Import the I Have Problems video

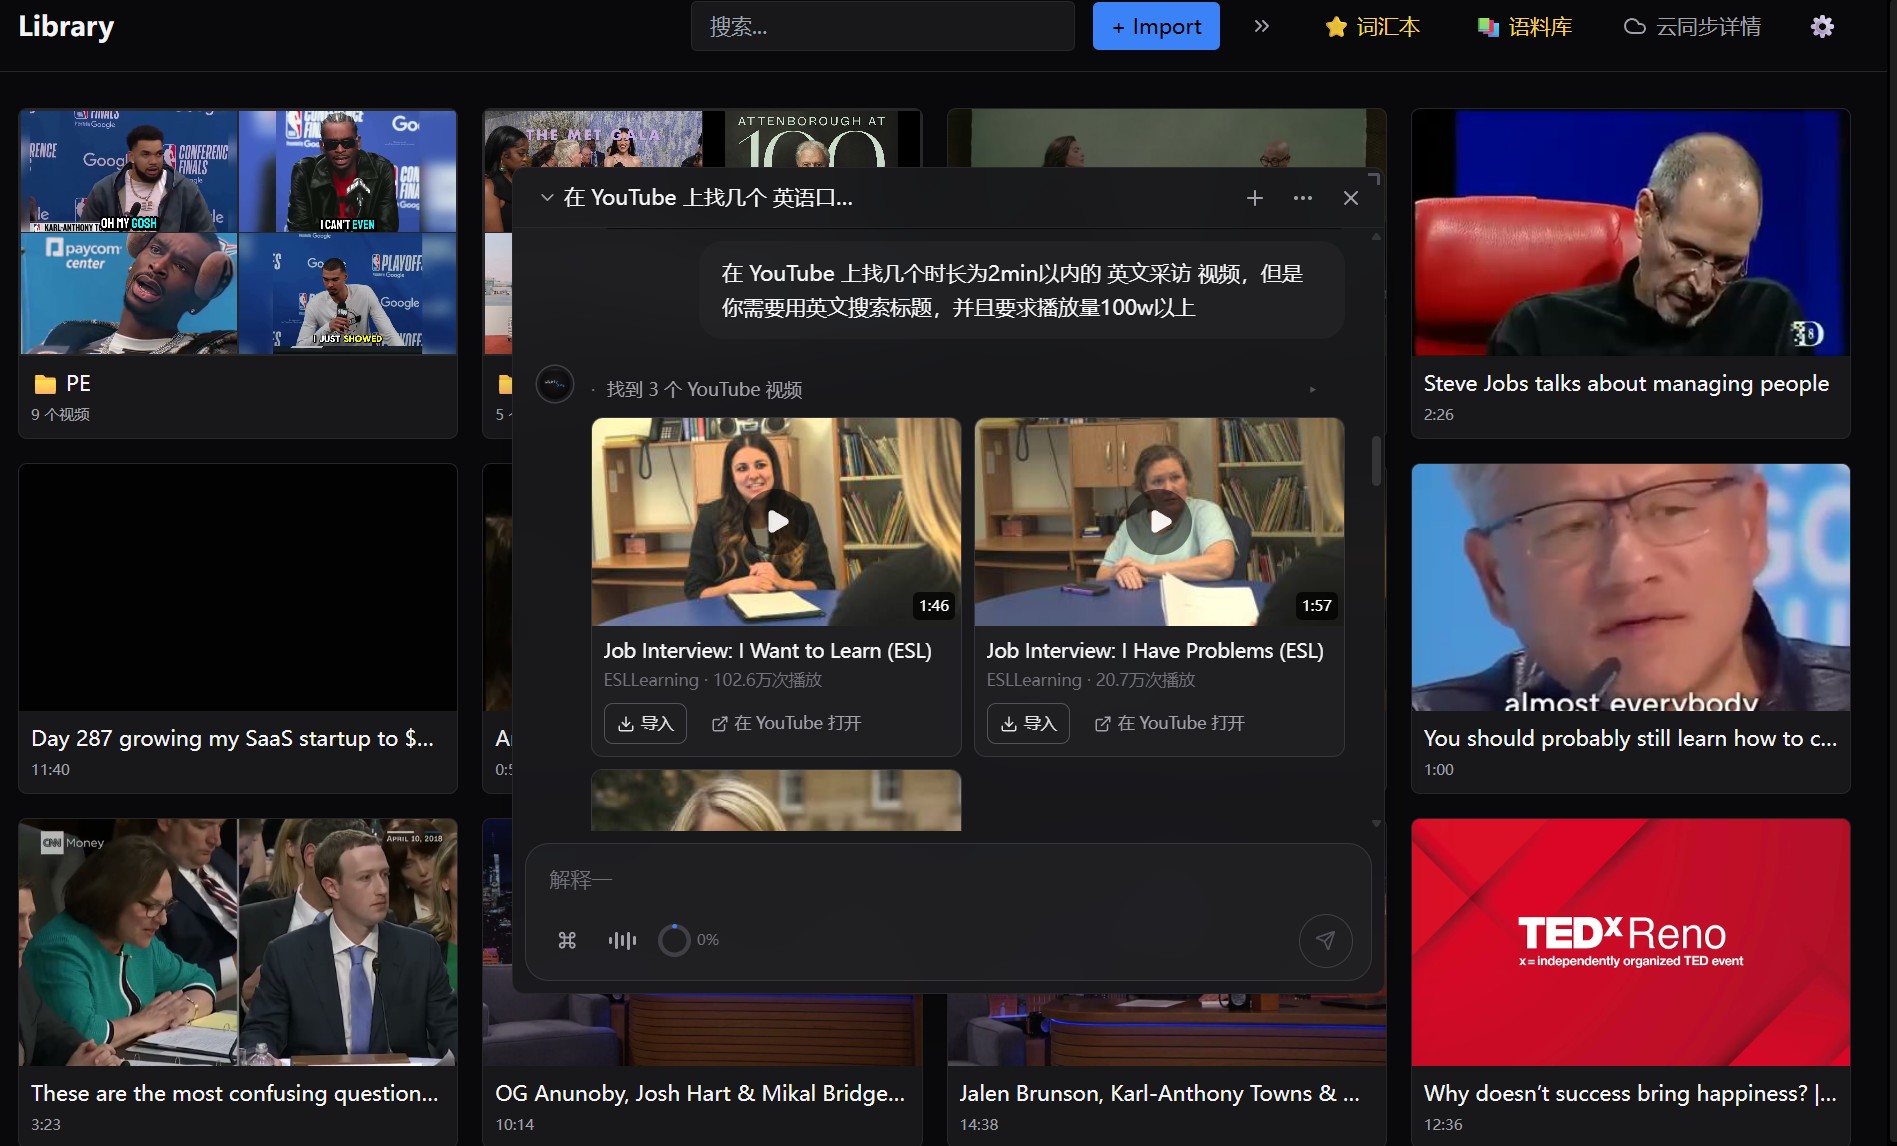point(1028,723)
